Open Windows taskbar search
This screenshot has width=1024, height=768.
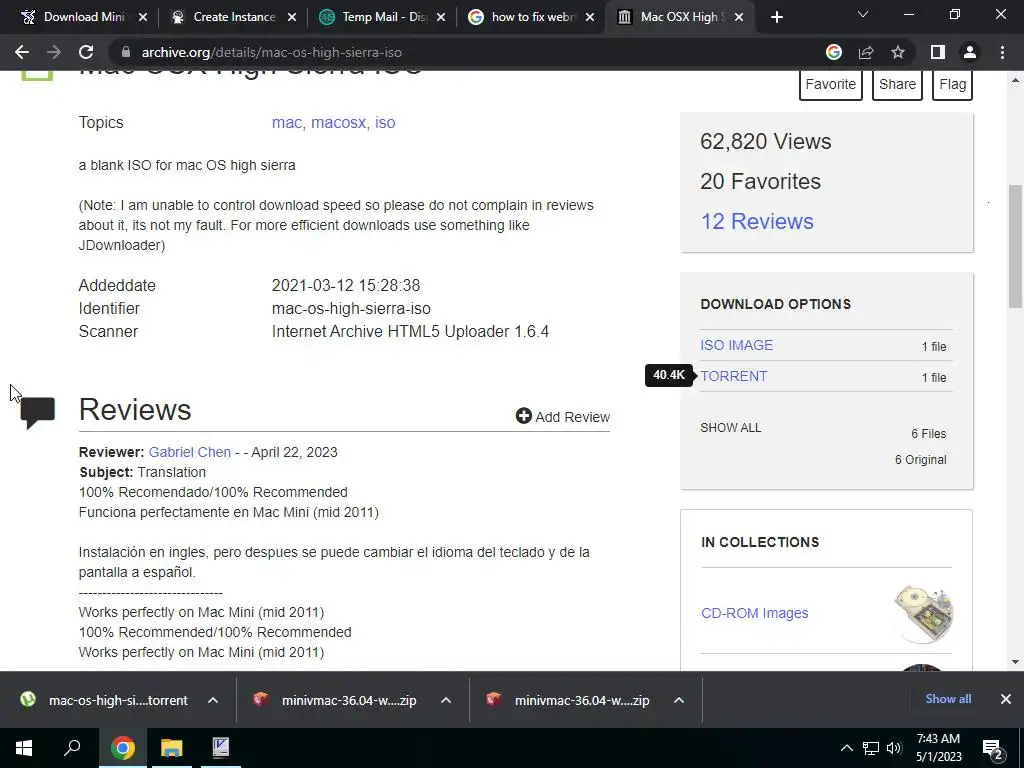(72, 748)
